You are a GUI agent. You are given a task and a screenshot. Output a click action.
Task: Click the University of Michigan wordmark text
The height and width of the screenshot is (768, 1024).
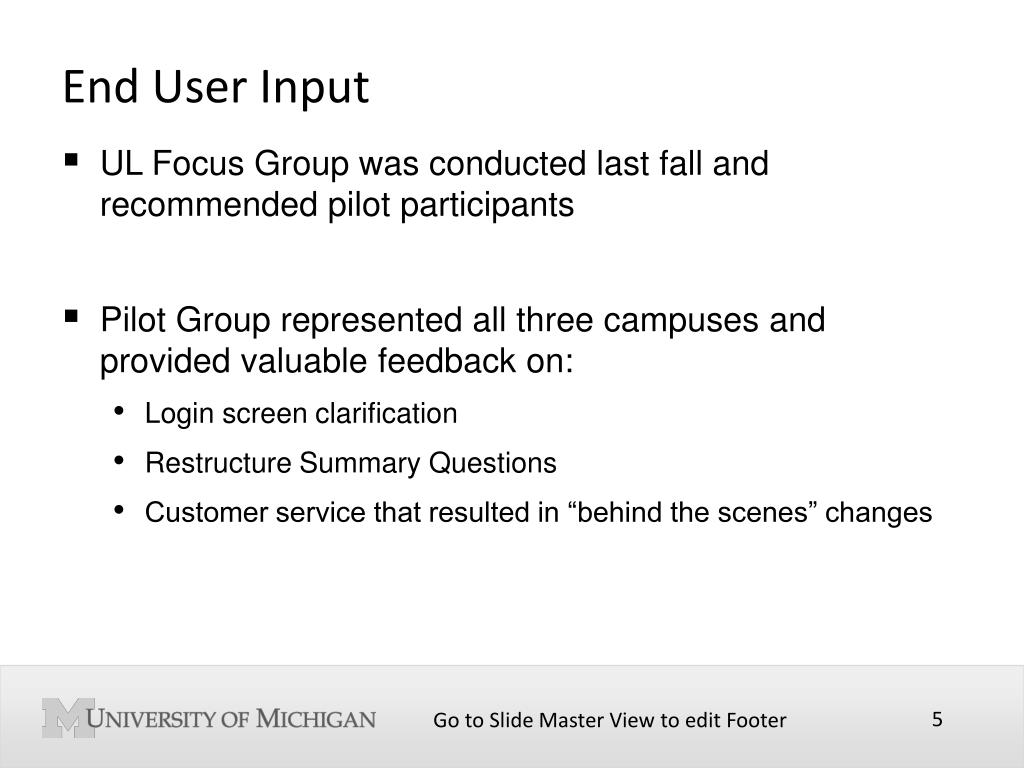[x=231, y=718]
